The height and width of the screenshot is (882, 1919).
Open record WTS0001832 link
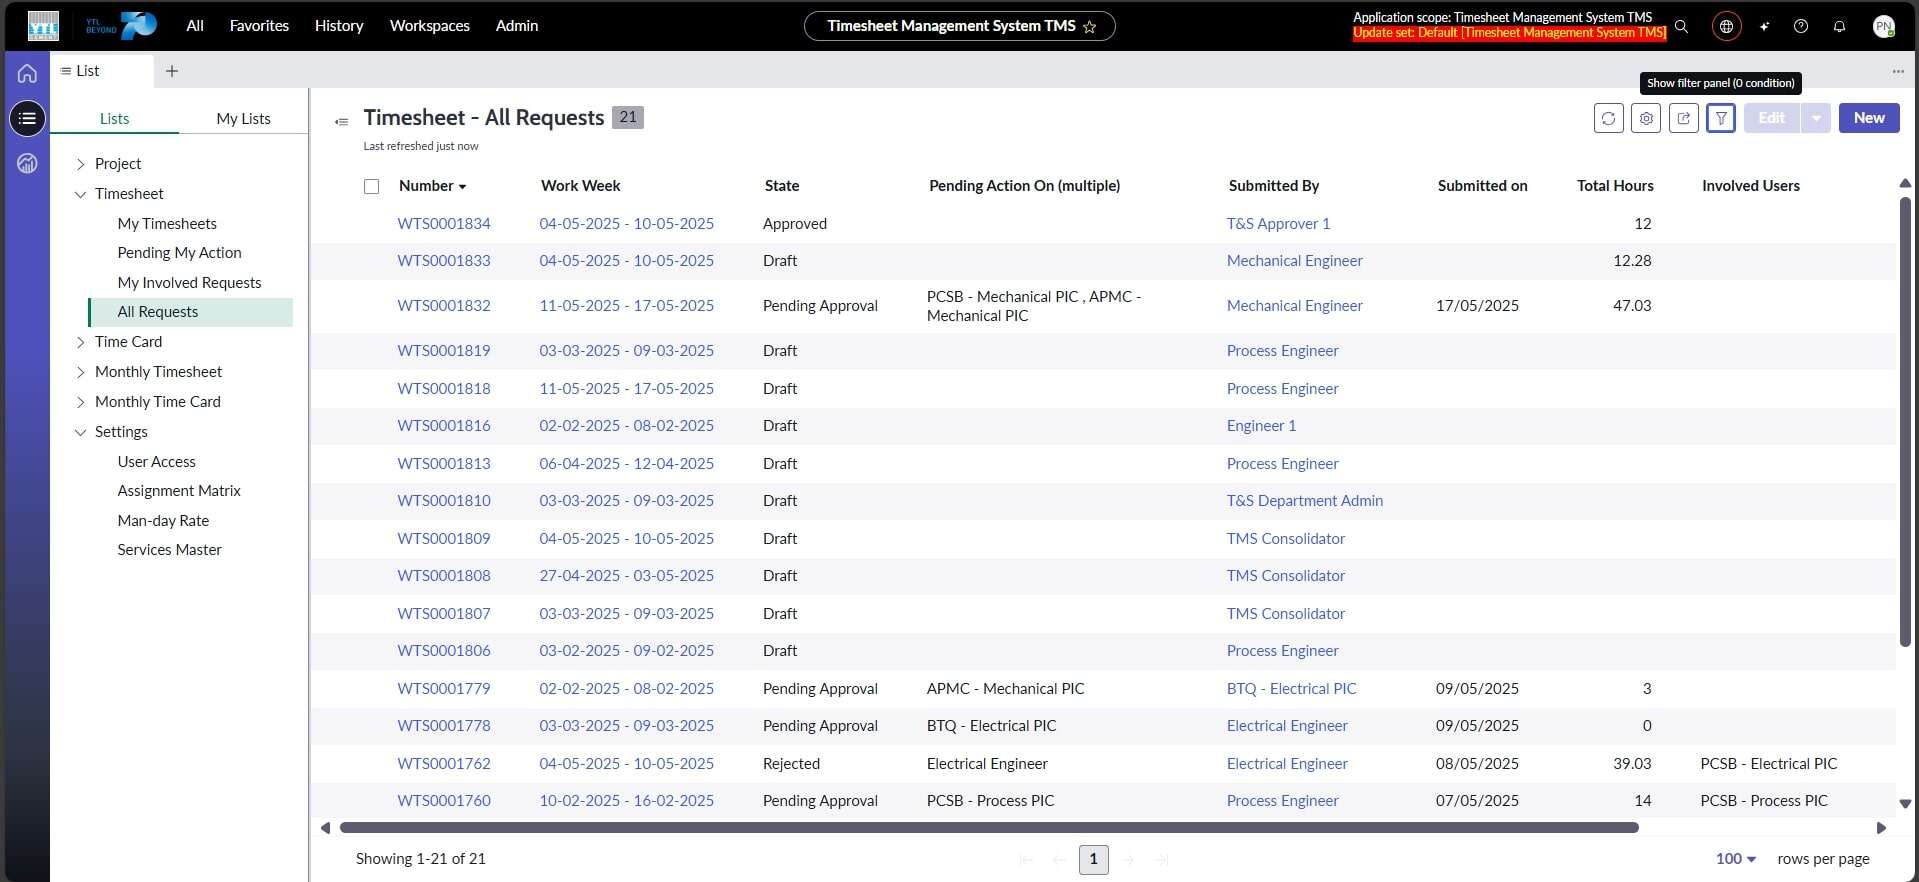point(444,306)
